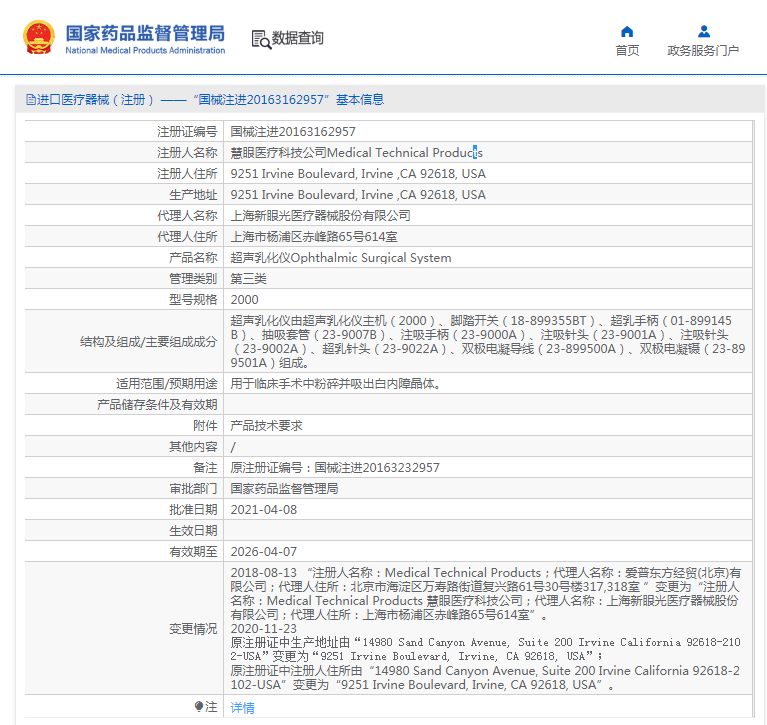Select registration number 国械注进20163162957 value
This screenshot has height=725, width=767.
293,132
